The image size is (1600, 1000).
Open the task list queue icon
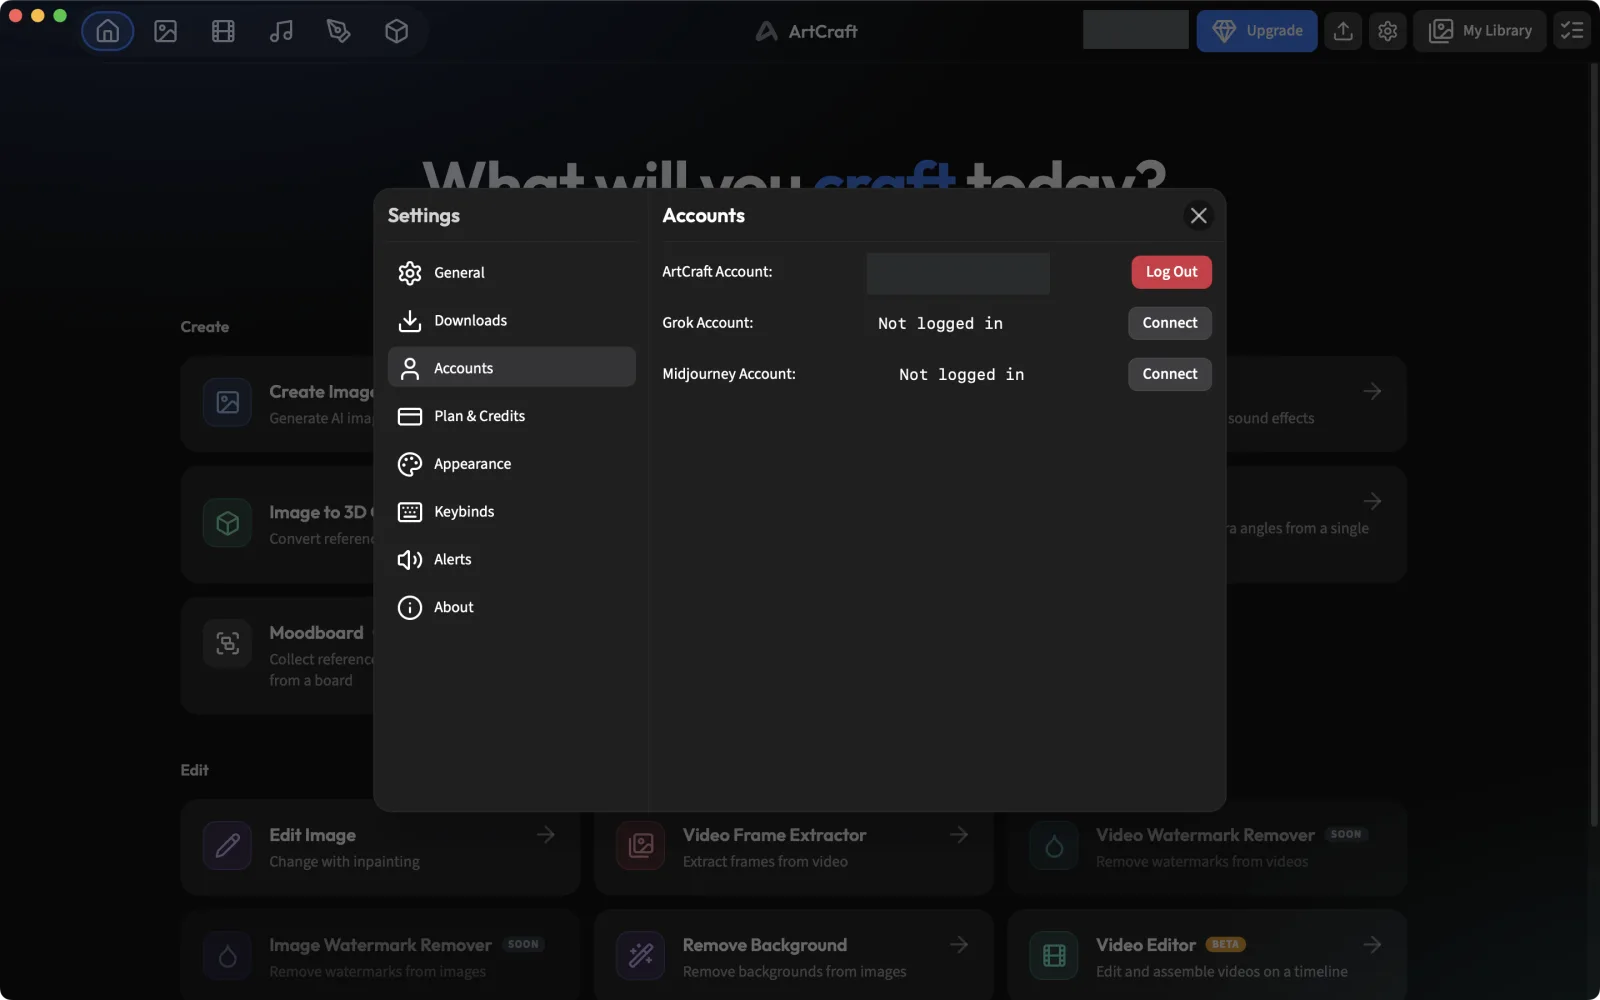coord(1572,31)
